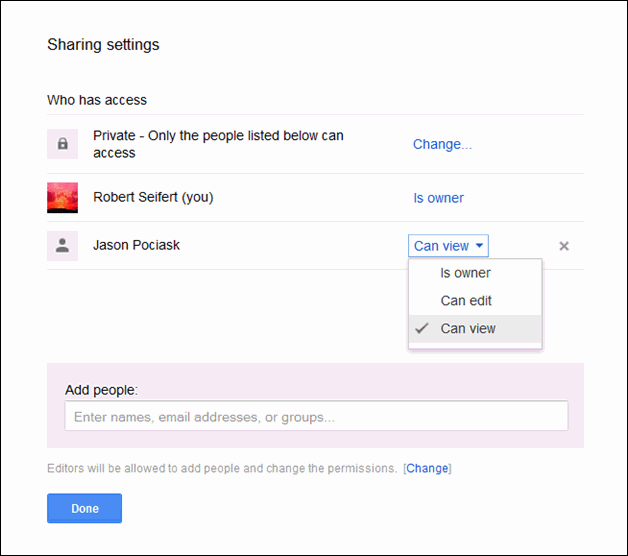Viewport: 628px width, 556px height.
Task: Click the Sharing settings heading
Action: [x=103, y=44]
